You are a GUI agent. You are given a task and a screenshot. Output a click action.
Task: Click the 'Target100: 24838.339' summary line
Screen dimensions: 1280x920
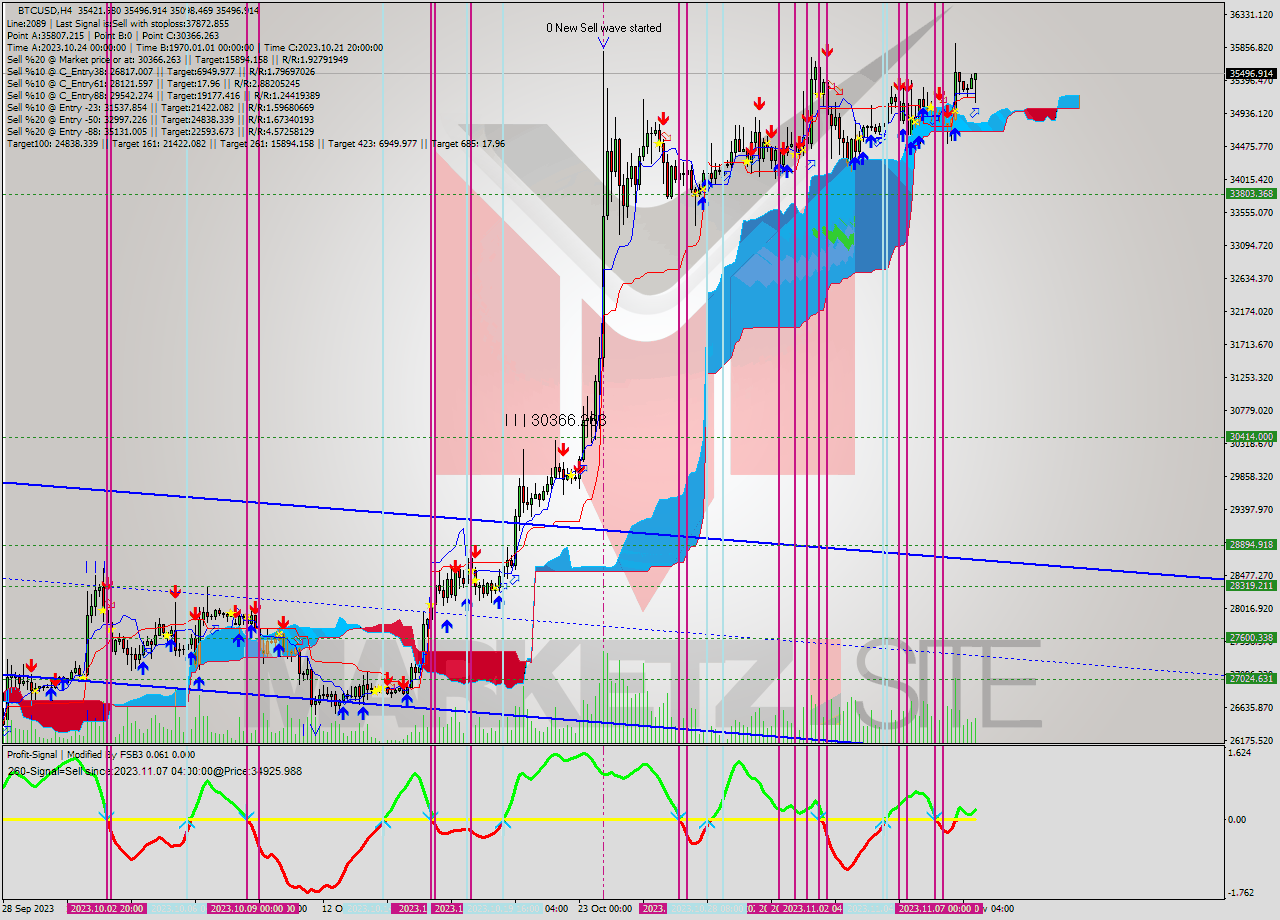tap(255, 144)
